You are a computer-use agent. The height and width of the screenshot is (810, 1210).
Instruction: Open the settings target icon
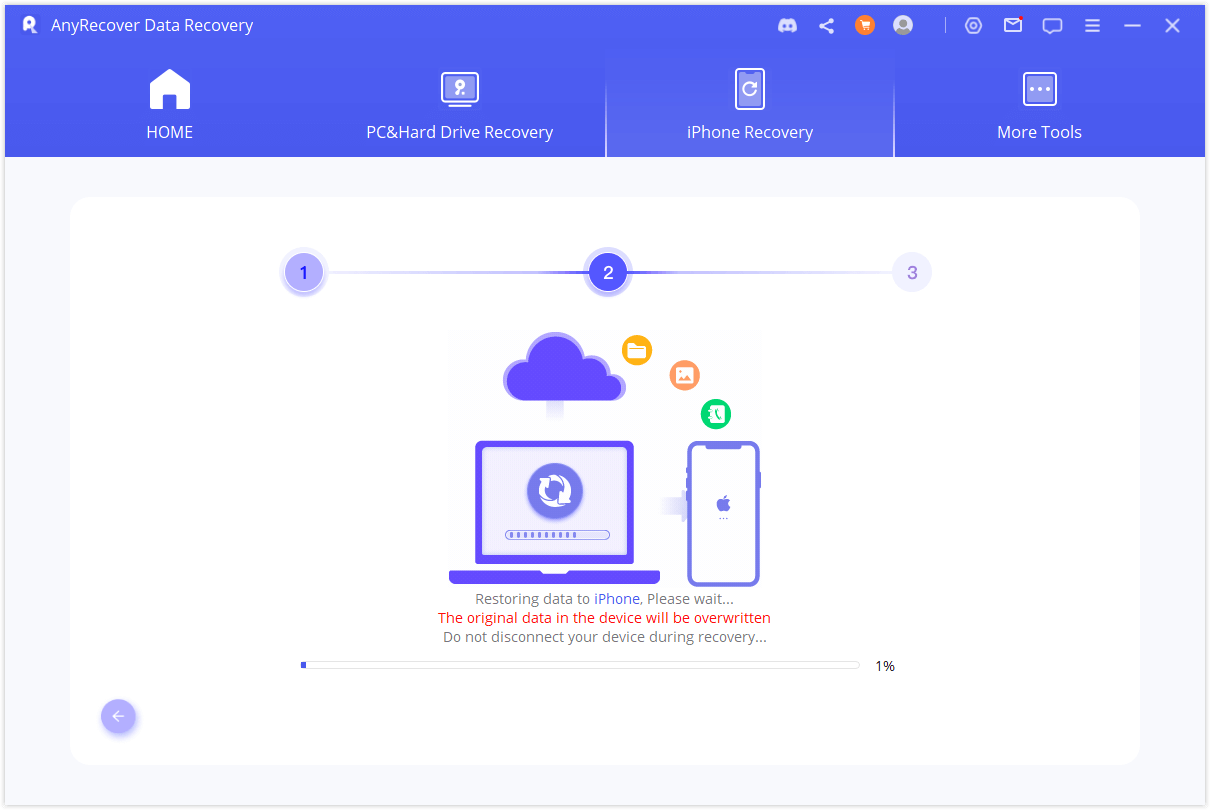973,26
